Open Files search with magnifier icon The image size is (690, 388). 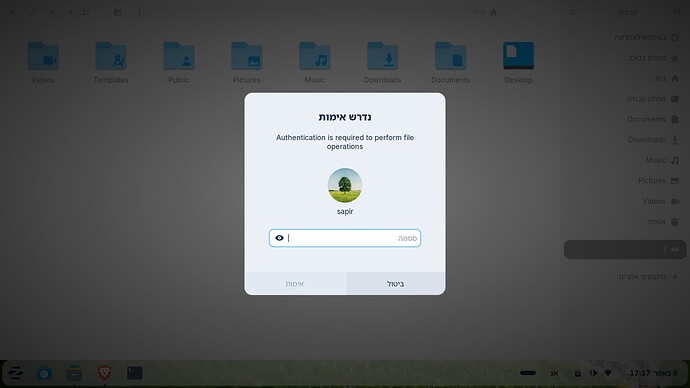pyautogui.click(x=677, y=12)
